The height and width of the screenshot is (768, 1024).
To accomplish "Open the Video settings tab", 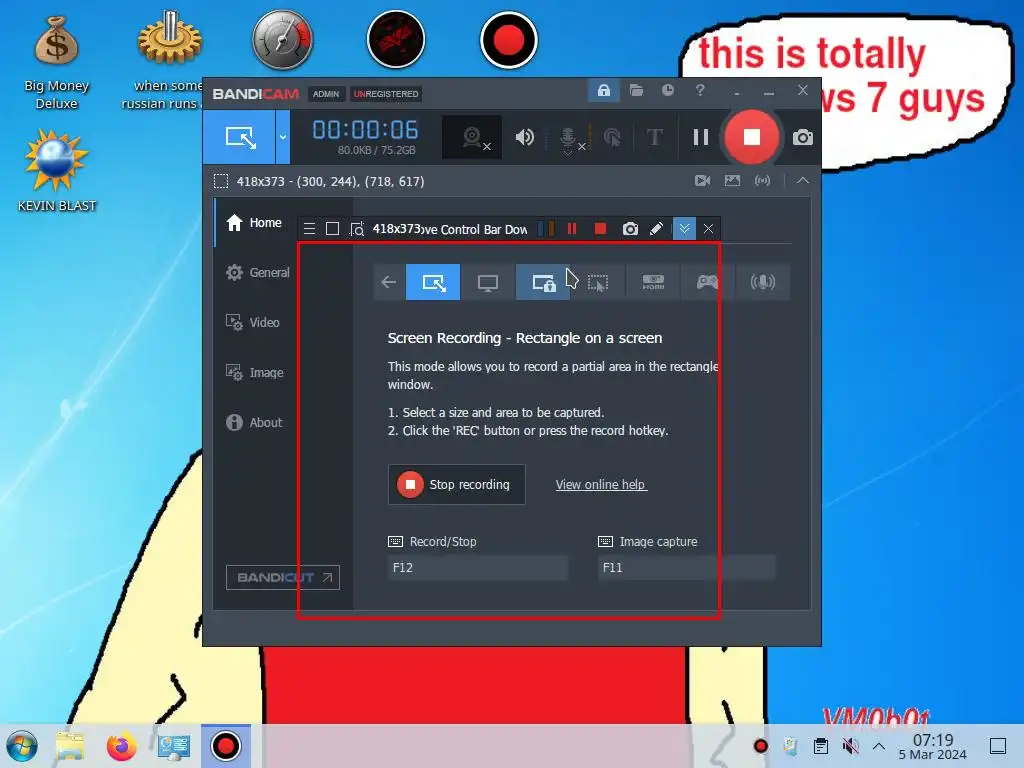I will (253, 323).
